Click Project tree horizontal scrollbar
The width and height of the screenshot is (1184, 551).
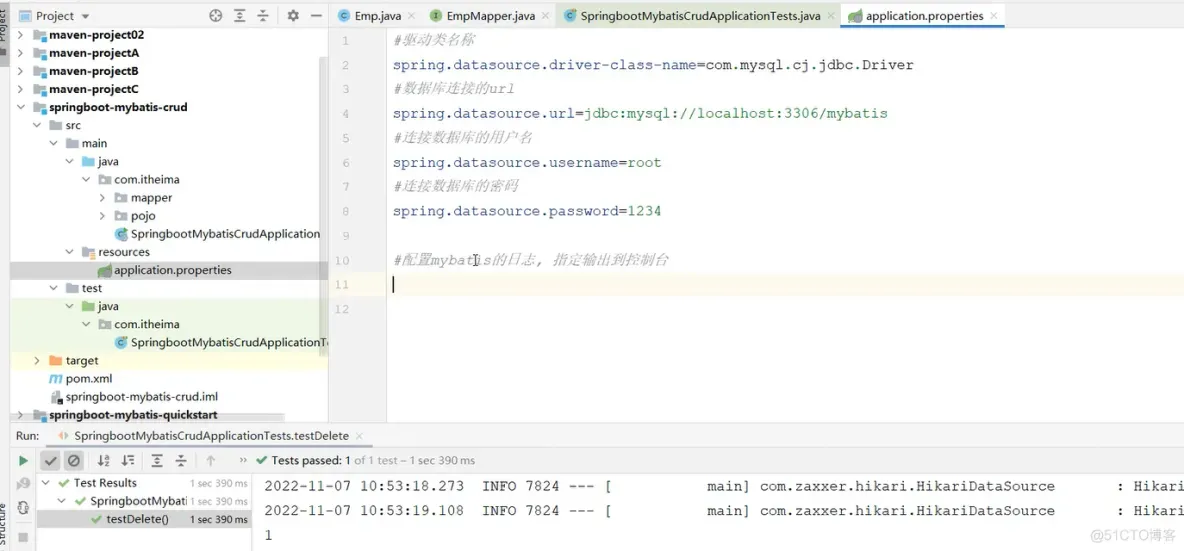coord(148,417)
